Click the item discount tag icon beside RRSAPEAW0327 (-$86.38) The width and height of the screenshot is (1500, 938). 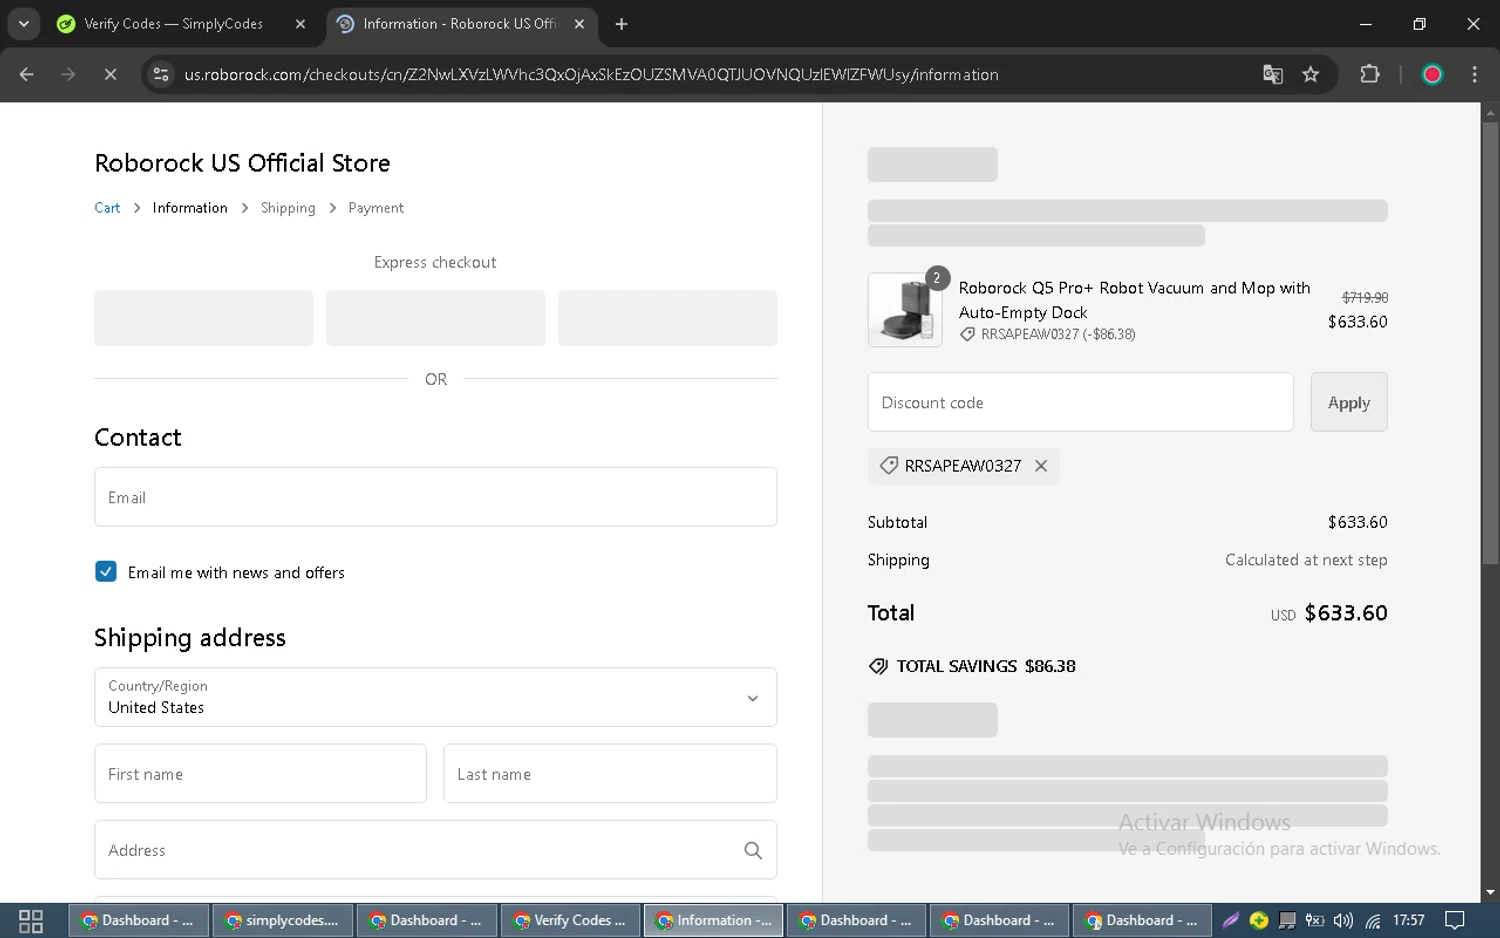point(967,335)
